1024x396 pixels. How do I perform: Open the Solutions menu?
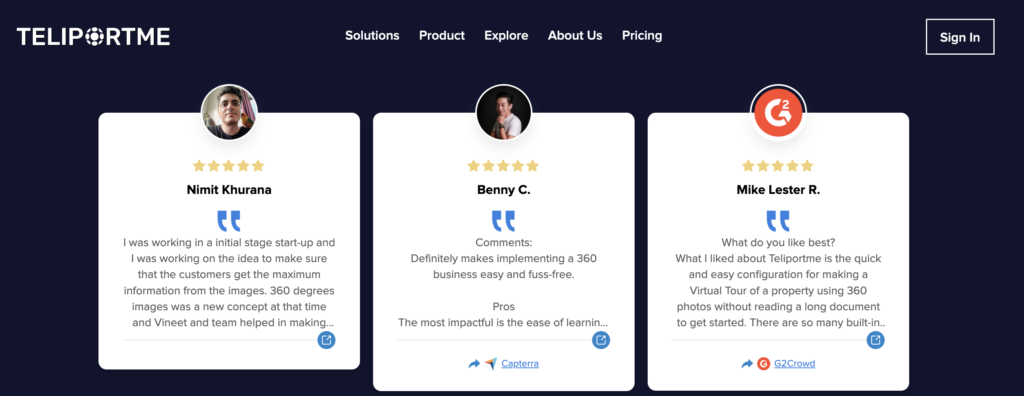[x=372, y=35]
